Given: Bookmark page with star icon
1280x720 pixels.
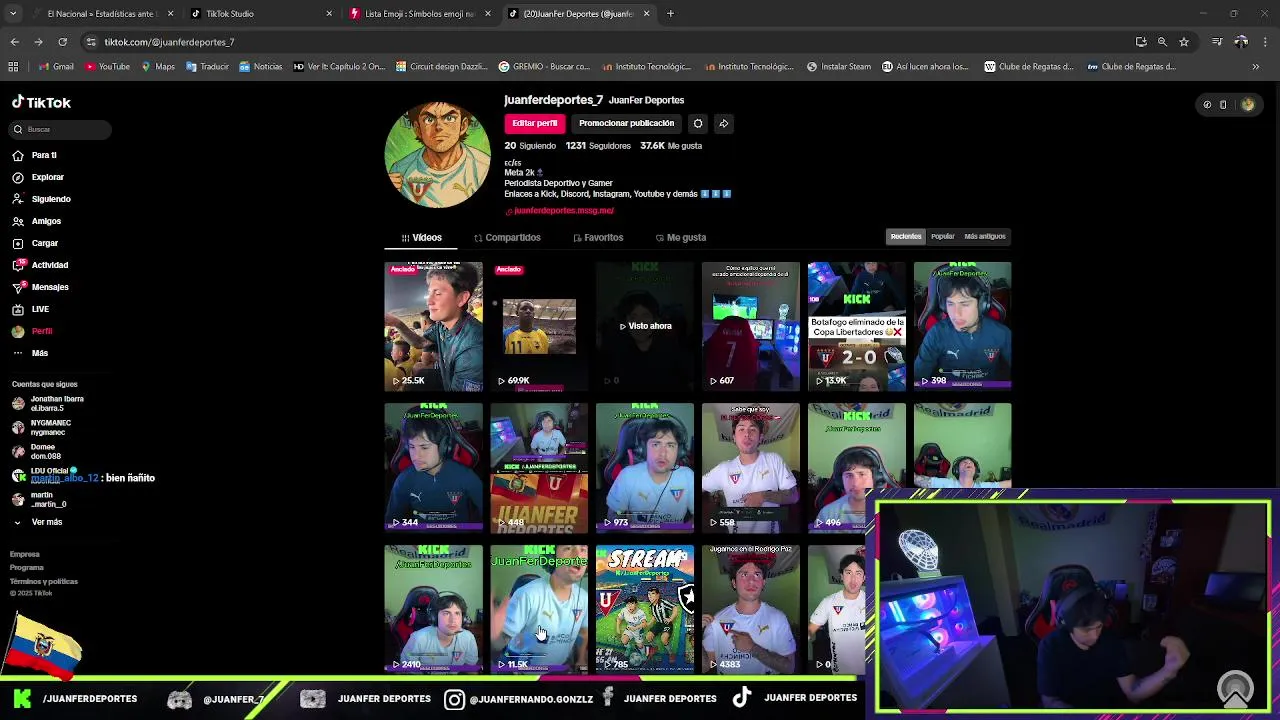Looking at the screenshot, I should [1184, 42].
